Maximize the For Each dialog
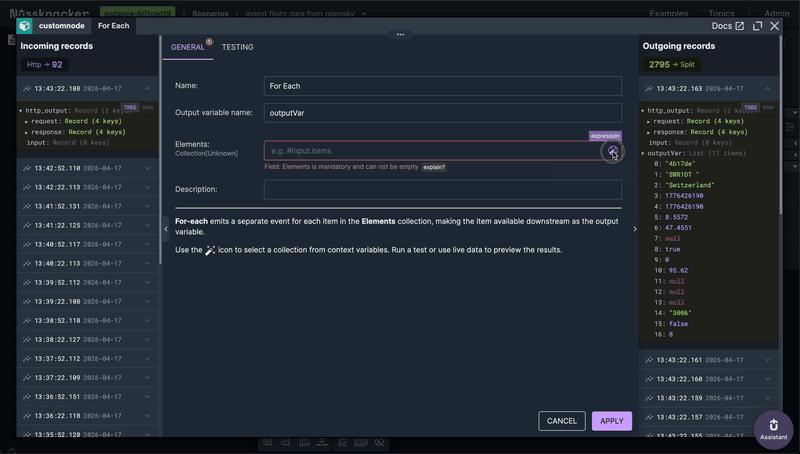This screenshot has height=454, width=800. [757, 26]
